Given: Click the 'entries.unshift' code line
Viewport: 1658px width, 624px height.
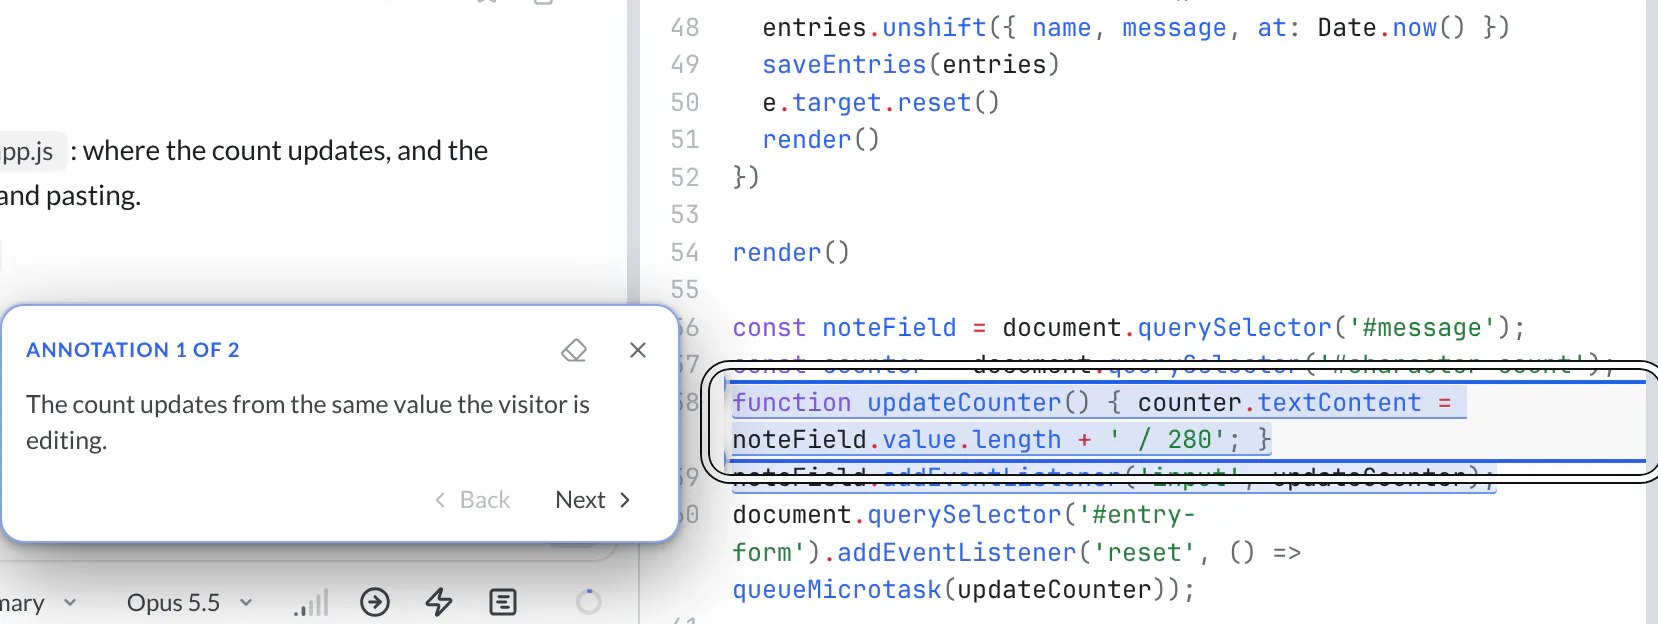Looking at the screenshot, I should pyautogui.click(x=1136, y=28).
